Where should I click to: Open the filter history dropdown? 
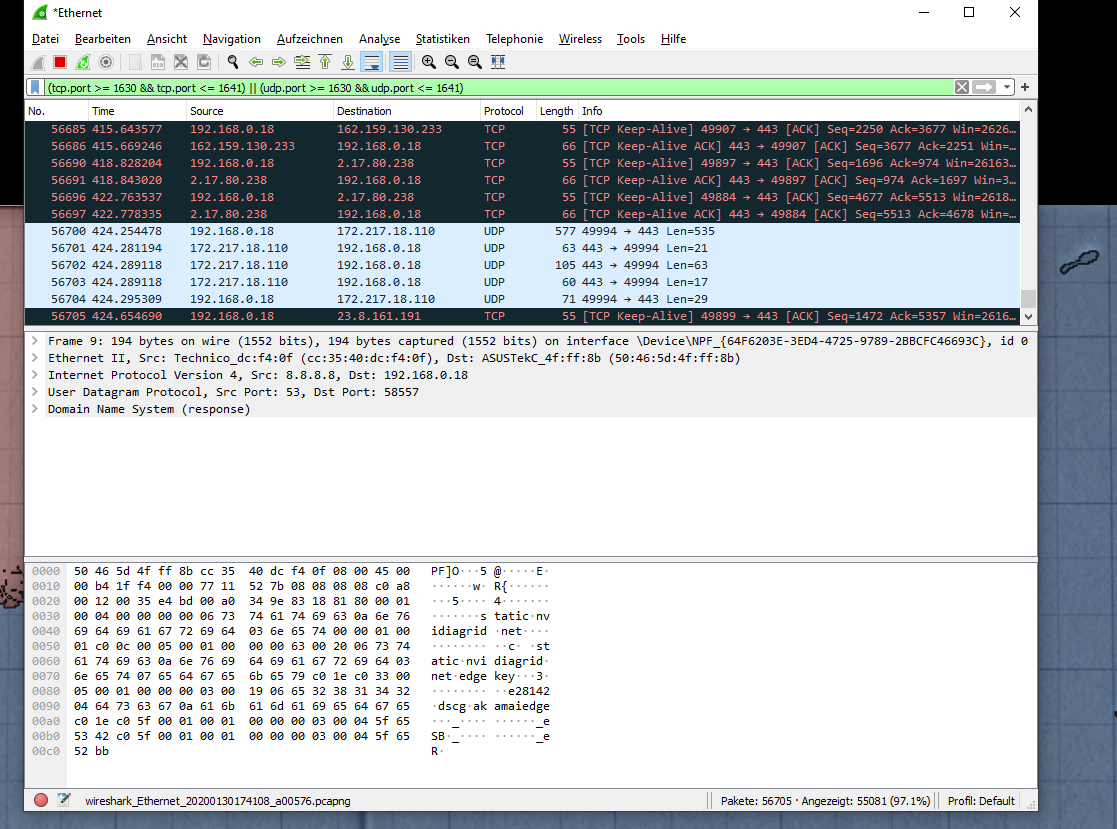point(1007,88)
